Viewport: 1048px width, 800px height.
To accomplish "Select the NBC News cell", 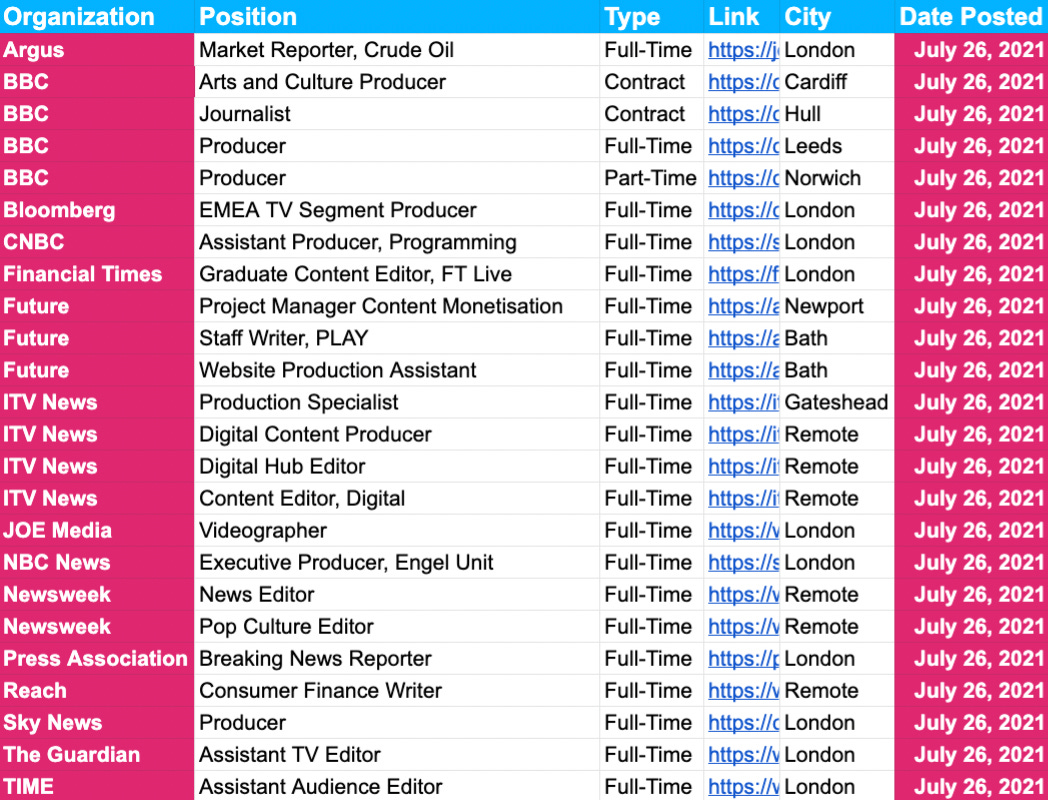I will [97, 563].
